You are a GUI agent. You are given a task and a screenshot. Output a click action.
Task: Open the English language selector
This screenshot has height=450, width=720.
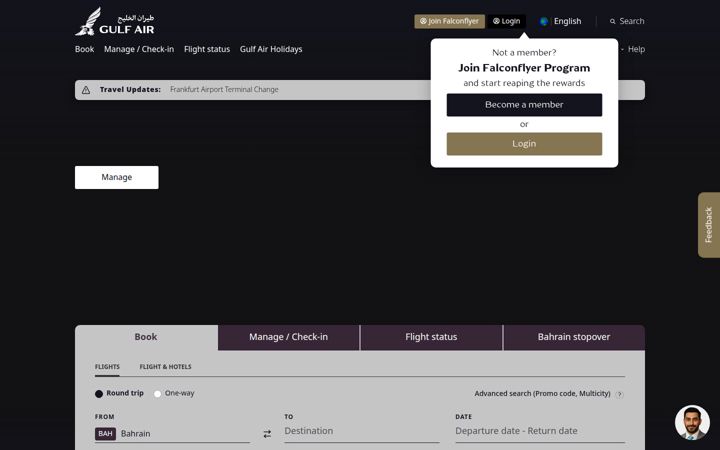561,21
